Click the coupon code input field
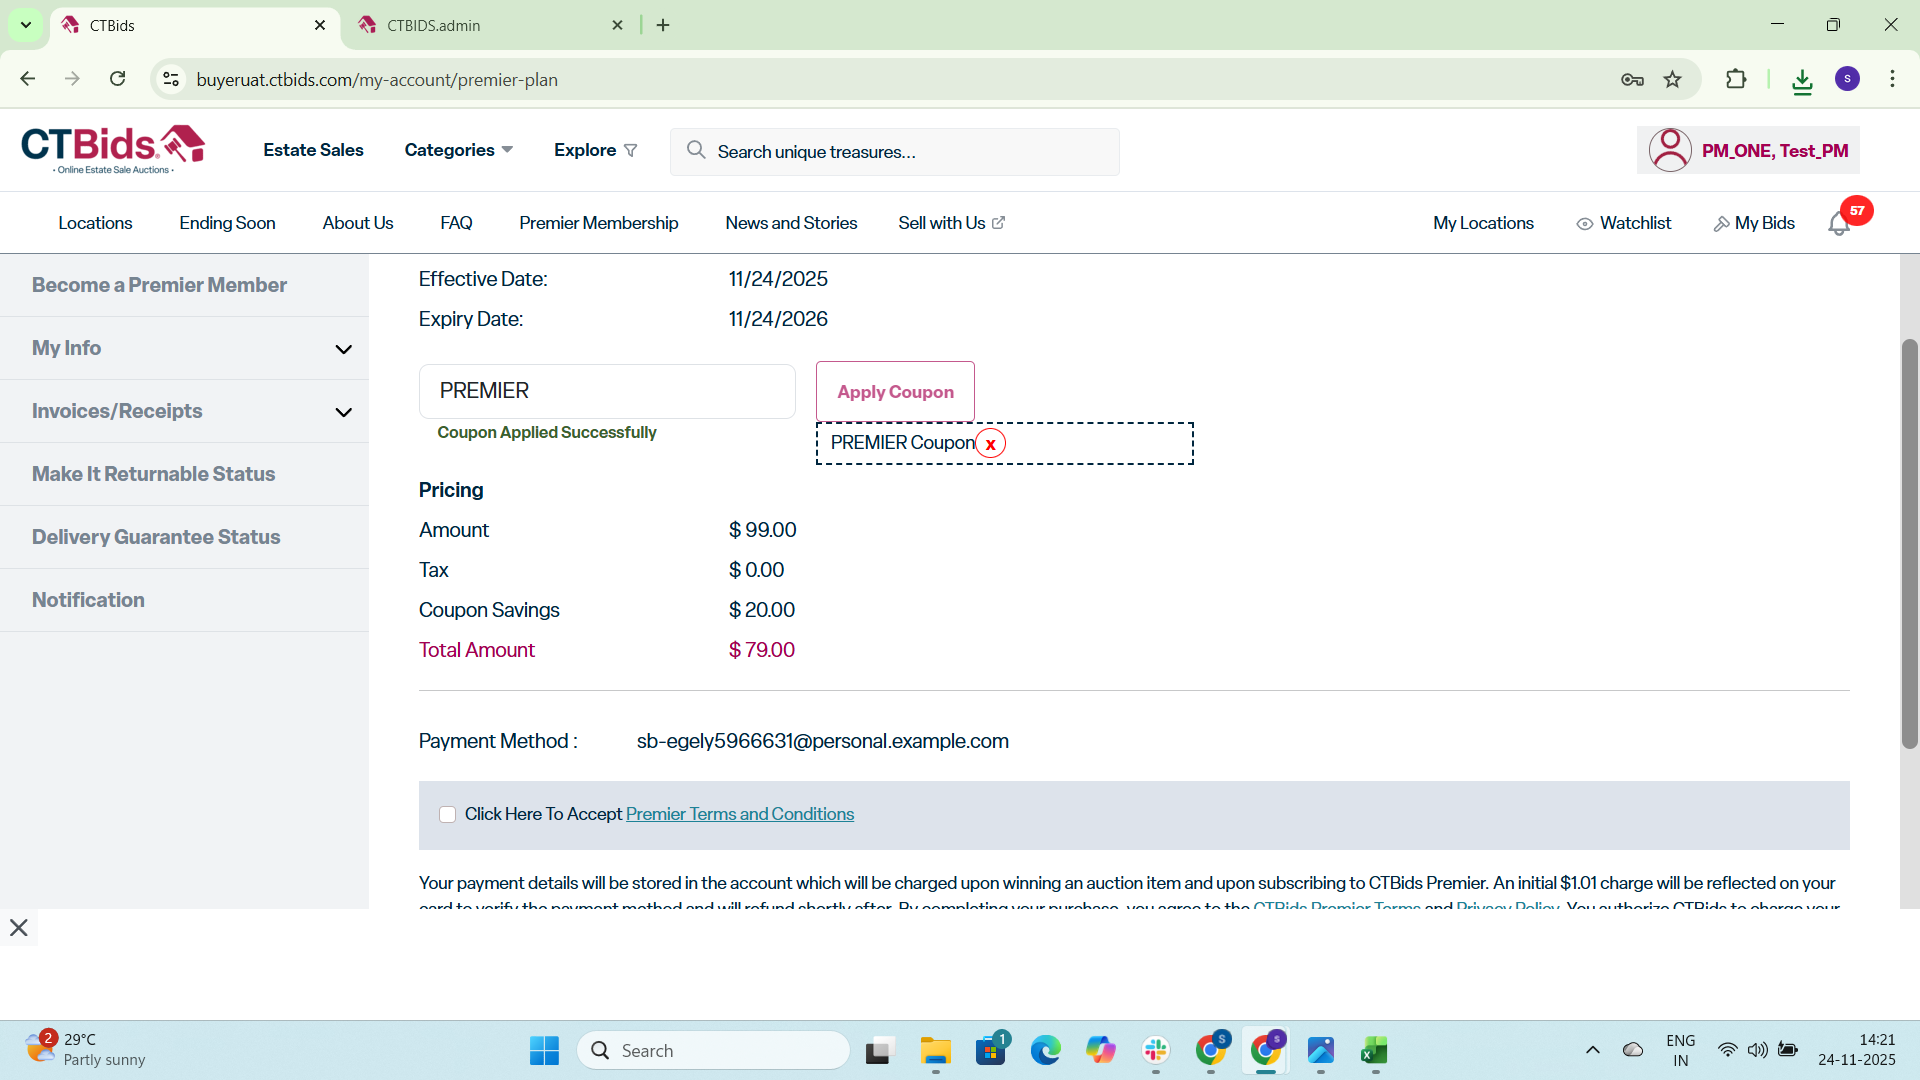 [x=606, y=391]
